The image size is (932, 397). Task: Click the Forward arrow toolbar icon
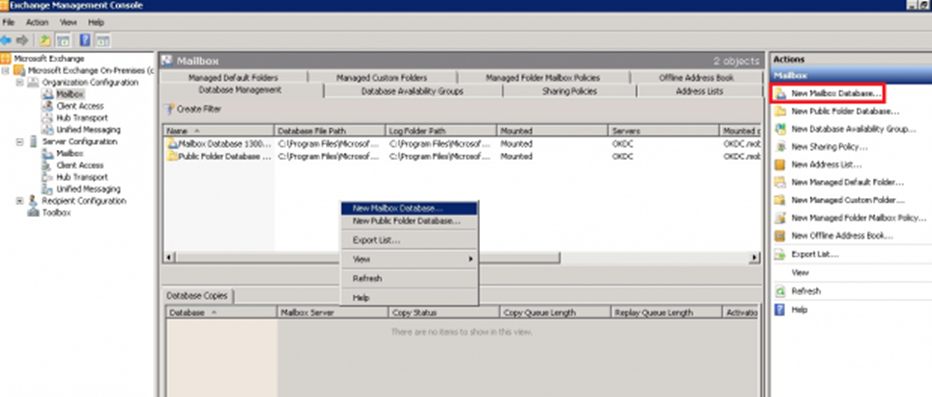[22, 40]
